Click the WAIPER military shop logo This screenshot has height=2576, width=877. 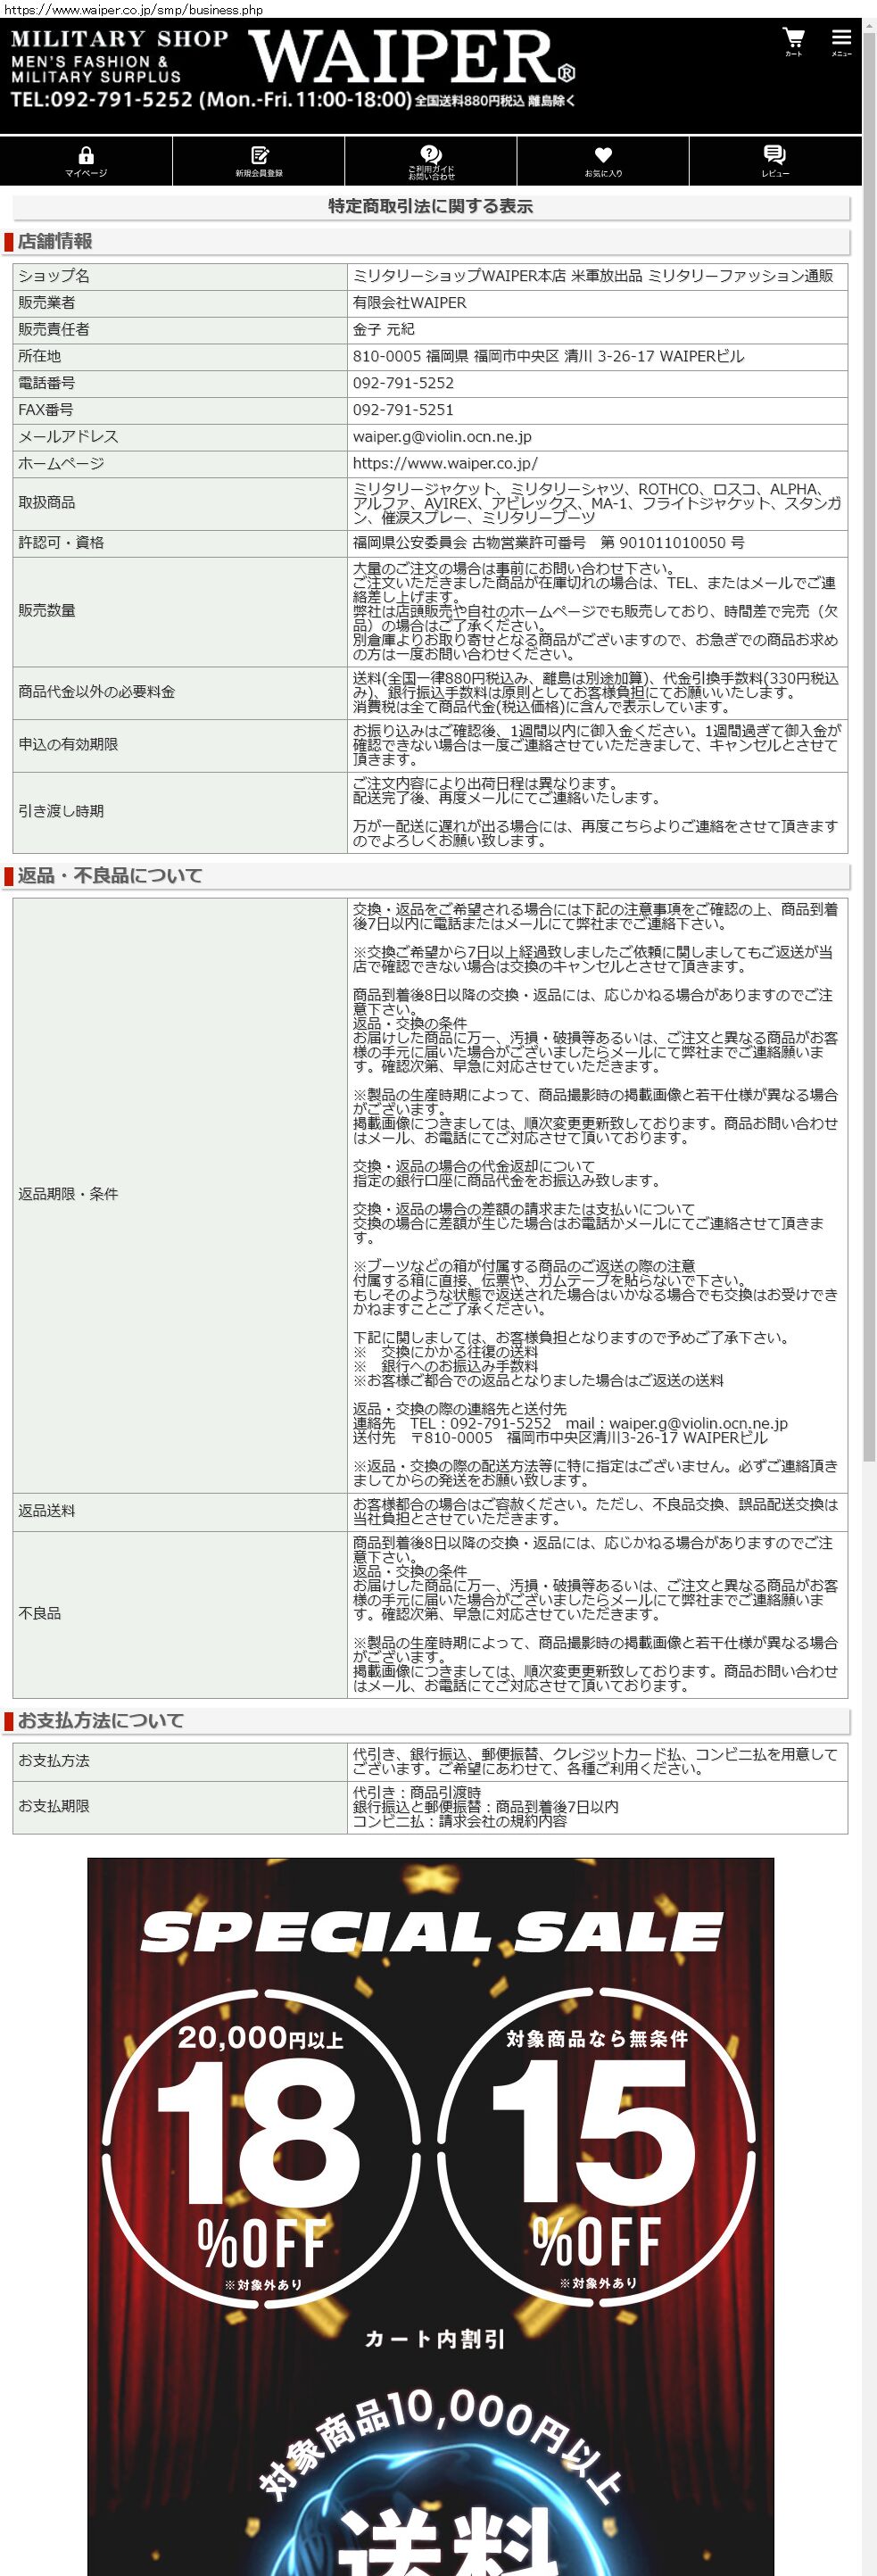[x=411, y=56]
